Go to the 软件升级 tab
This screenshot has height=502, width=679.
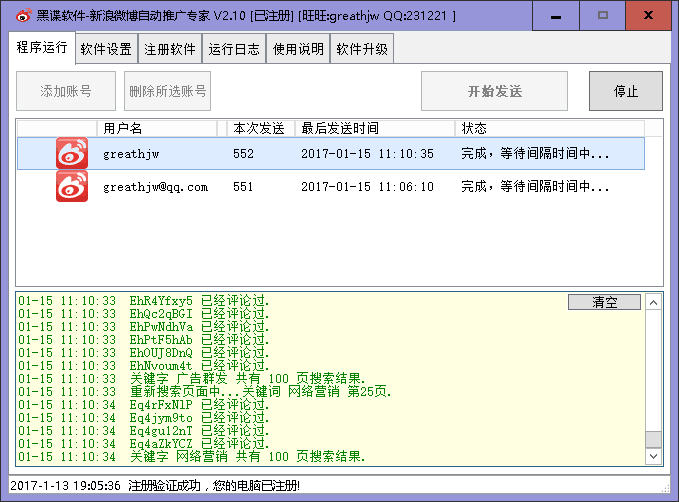(x=362, y=49)
